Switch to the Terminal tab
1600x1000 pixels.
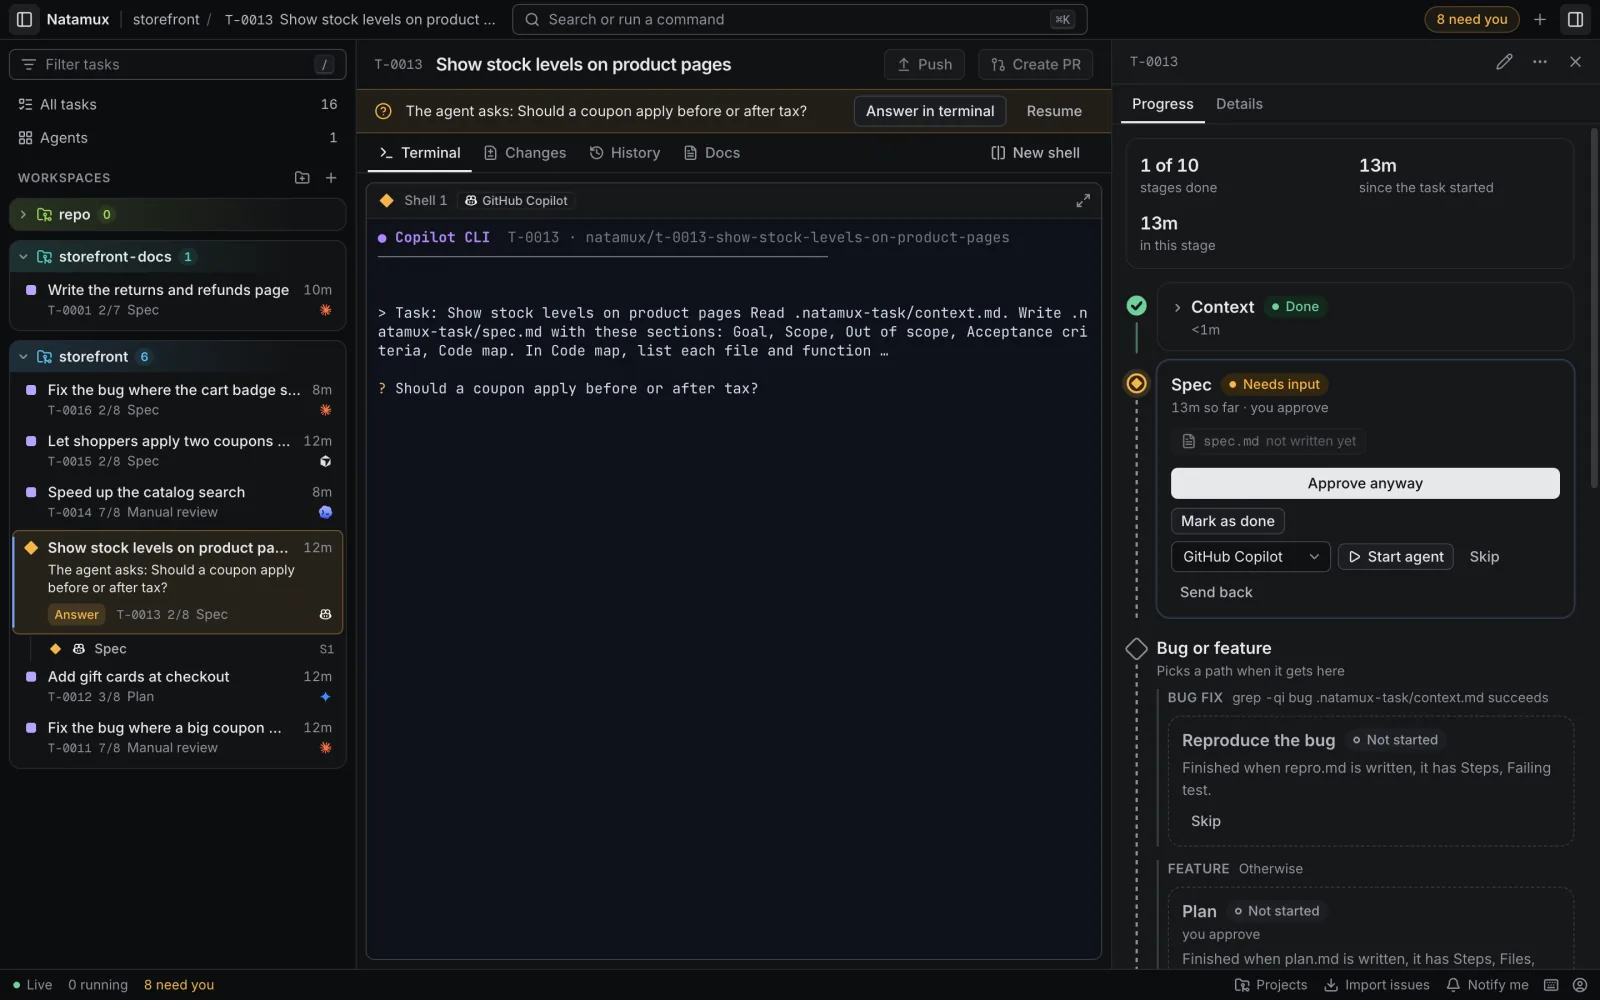pos(420,153)
